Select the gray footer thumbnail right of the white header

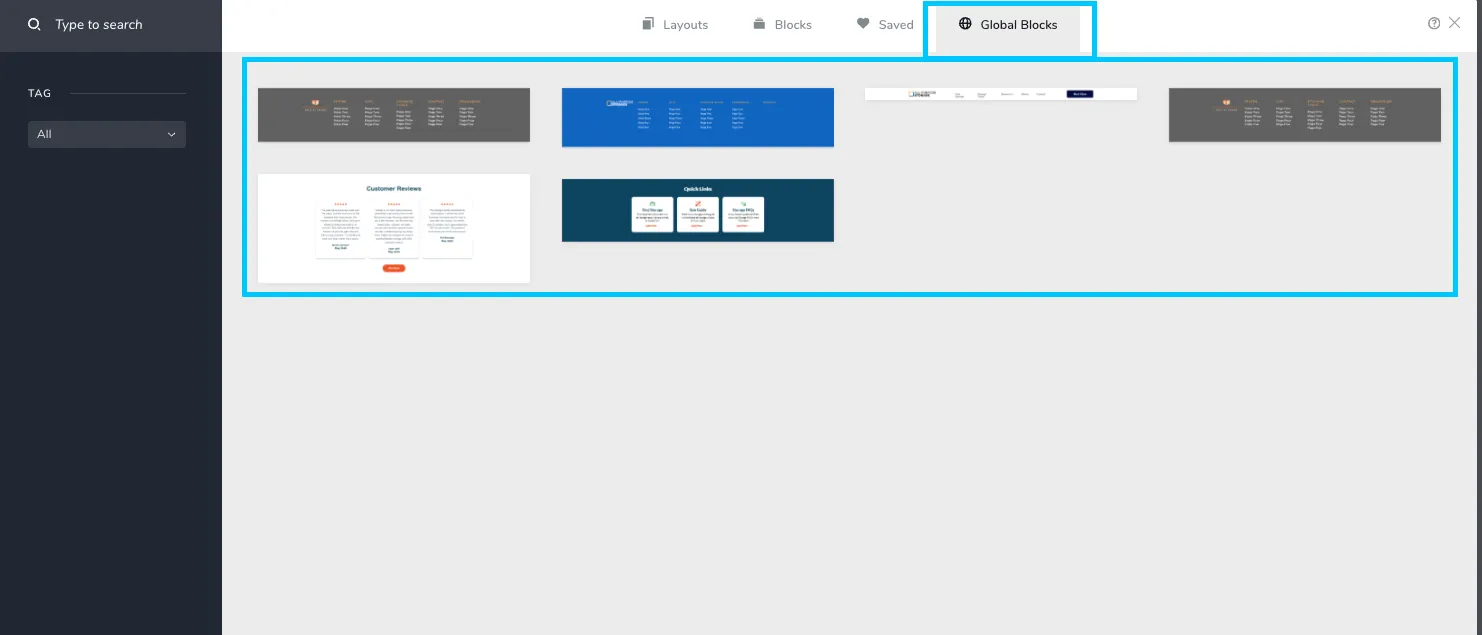click(x=1305, y=115)
